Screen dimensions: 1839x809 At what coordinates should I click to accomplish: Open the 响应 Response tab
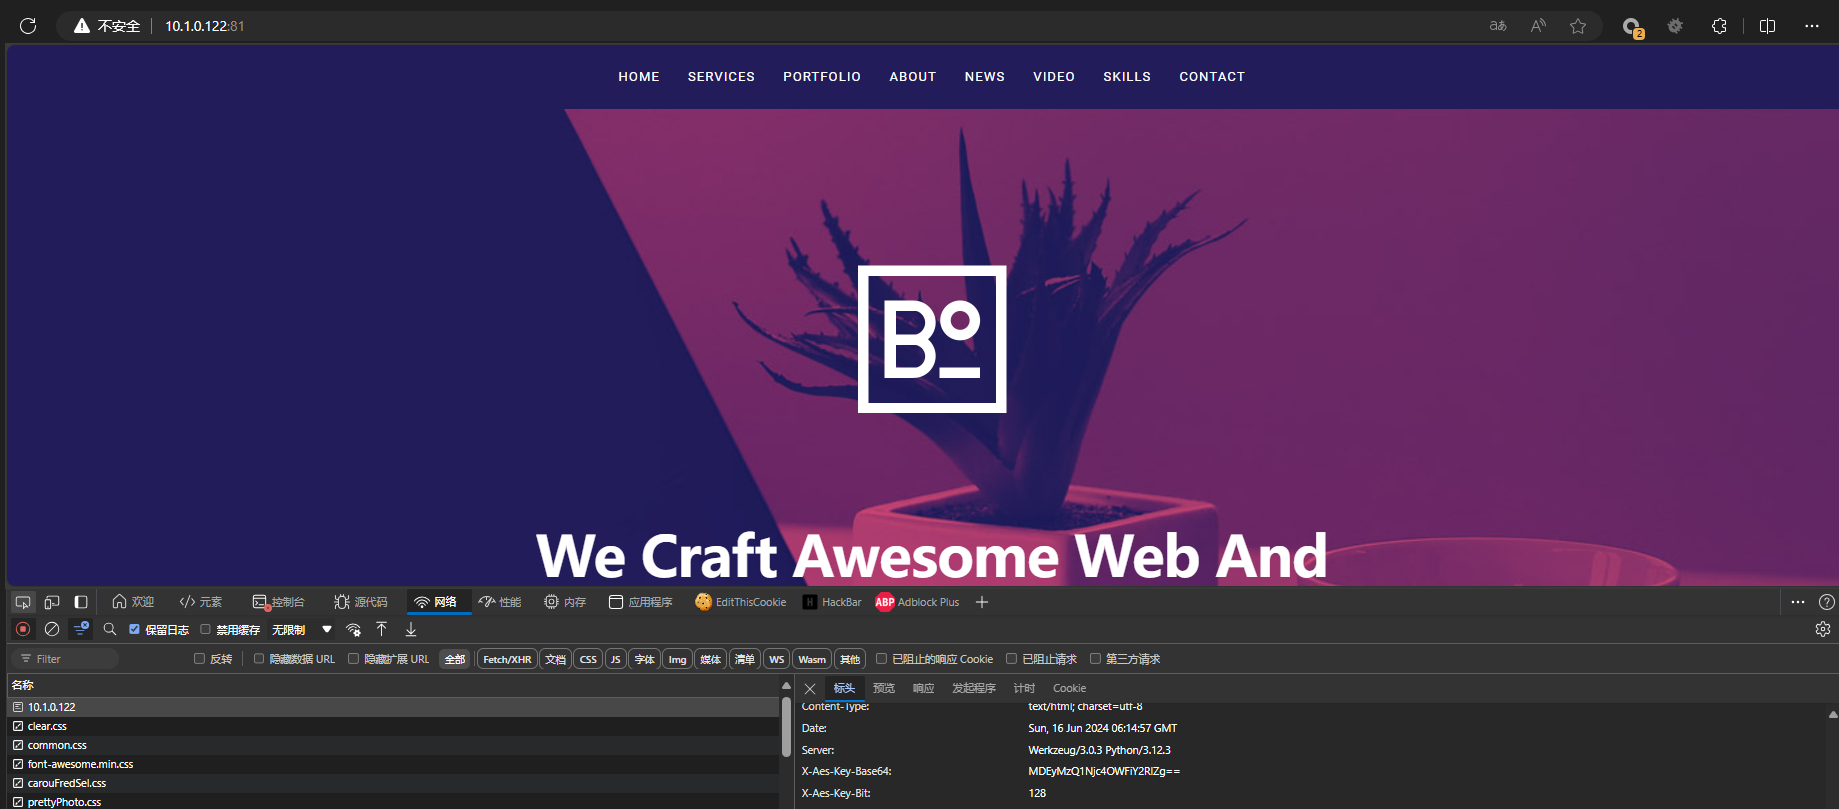pyautogui.click(x=923, y=688)
